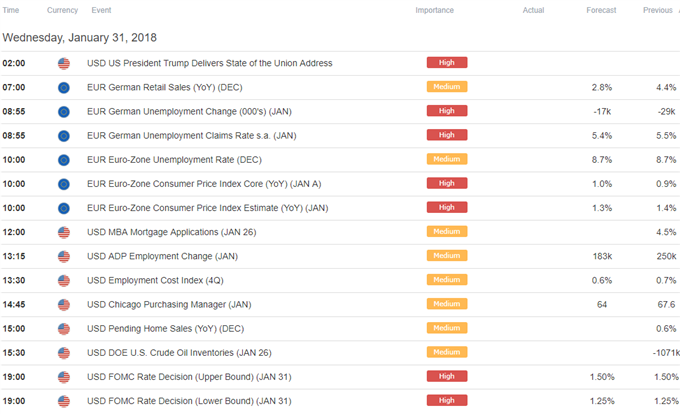This screenshot has width=680, height=414.
Task: Select the 02:00 time cell
Action: (14, 63)
